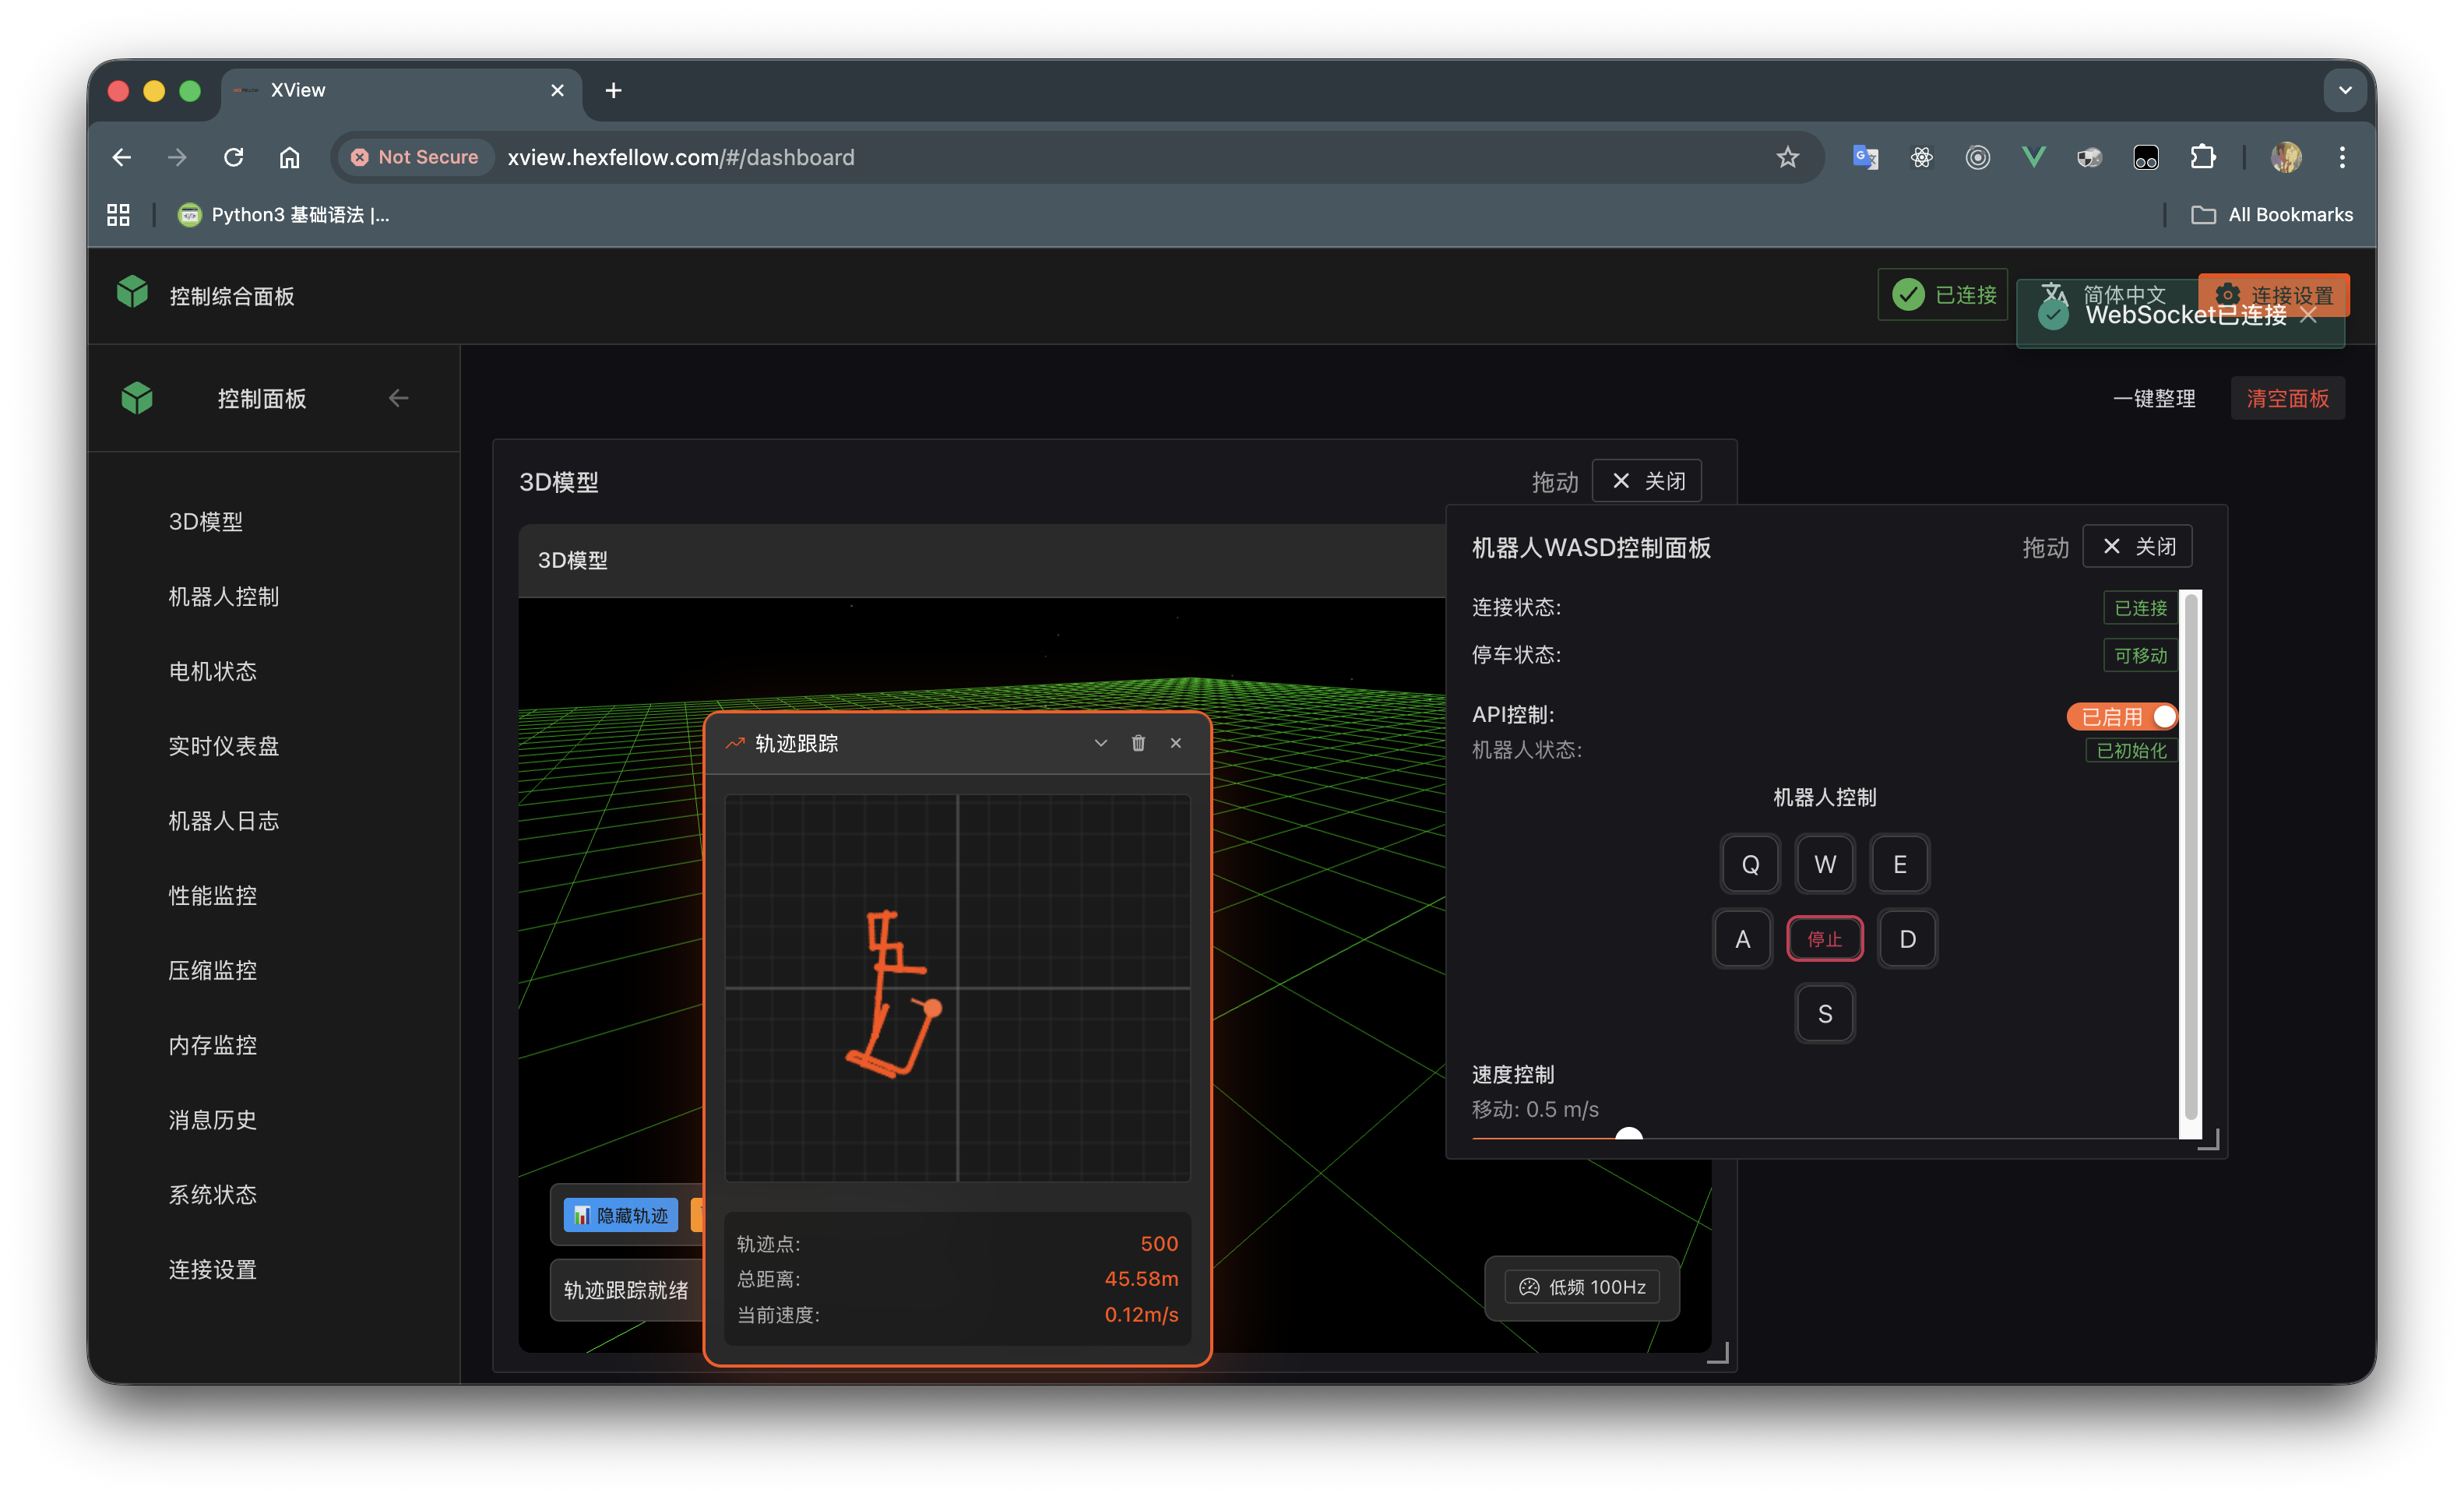Open the Motor Status sidebar item

[x=213, y=671]
